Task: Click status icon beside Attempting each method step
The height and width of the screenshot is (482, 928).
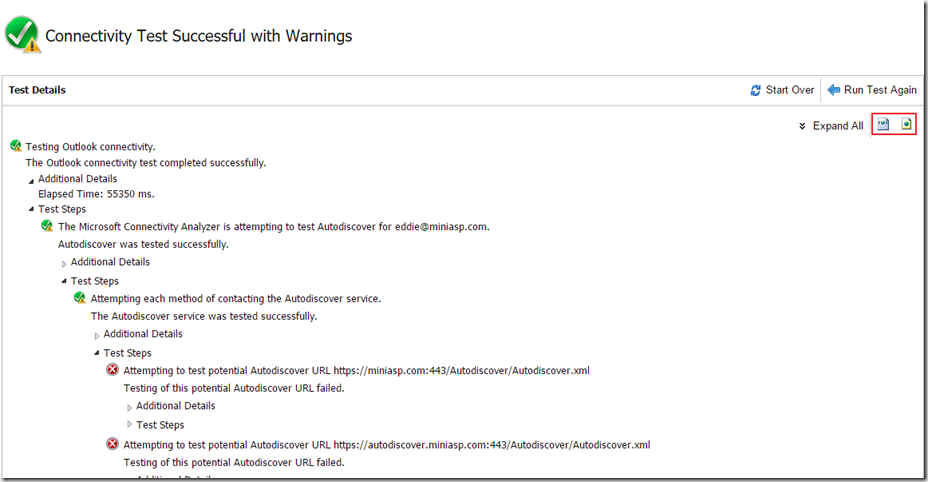Action: coord(80,298)
